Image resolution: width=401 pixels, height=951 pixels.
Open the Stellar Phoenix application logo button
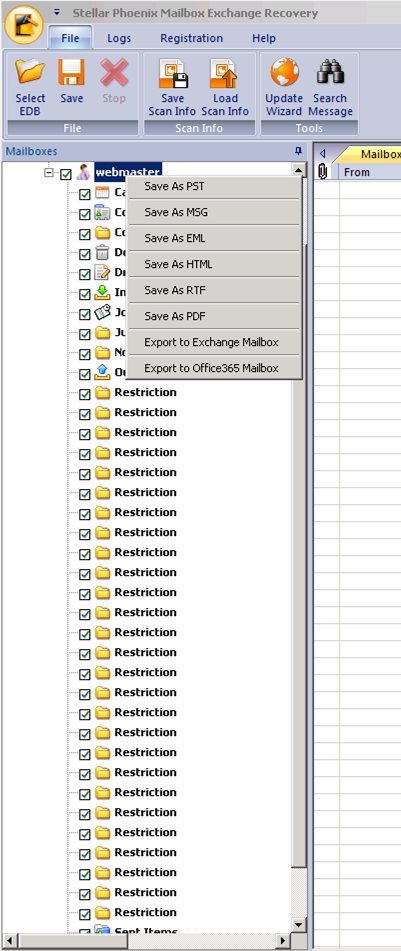pos(23,25)
